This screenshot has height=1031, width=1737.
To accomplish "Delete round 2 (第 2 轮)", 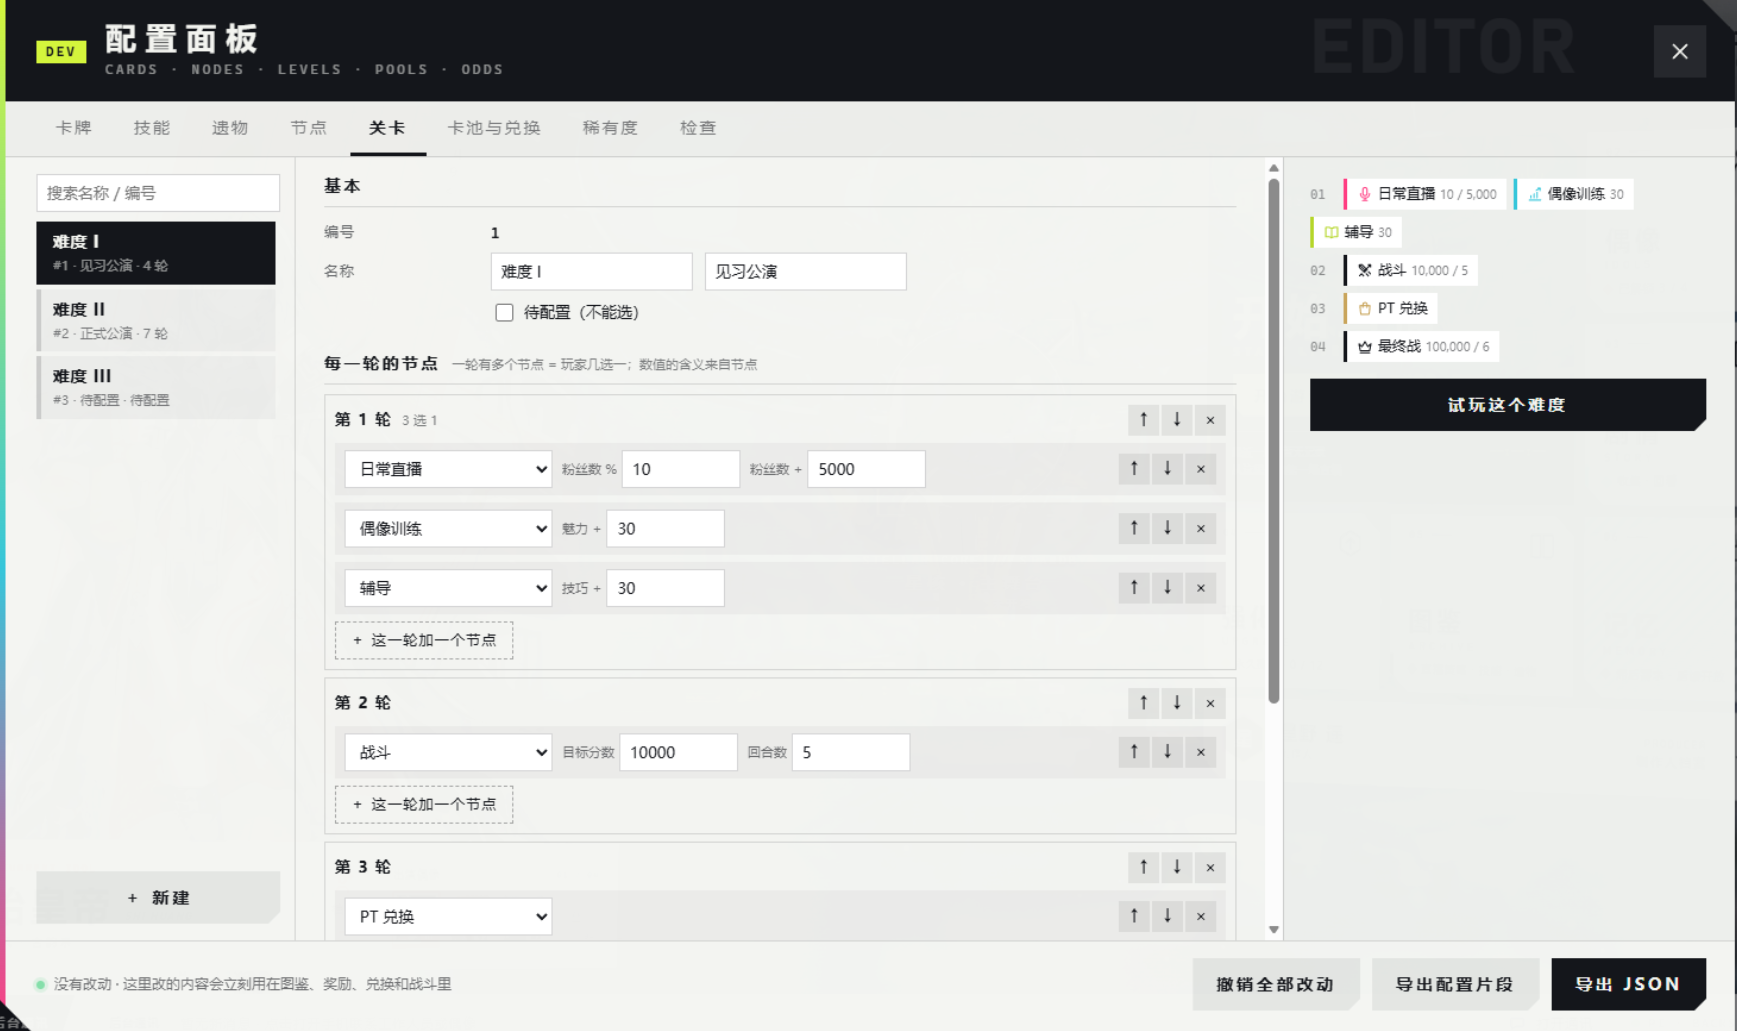I will point(1210,703).
